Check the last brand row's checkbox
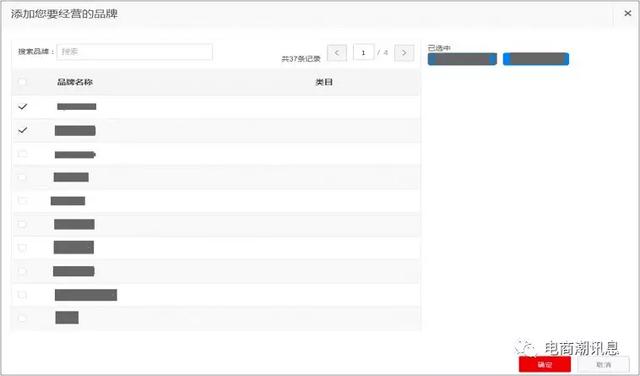 tap(22, 318)
